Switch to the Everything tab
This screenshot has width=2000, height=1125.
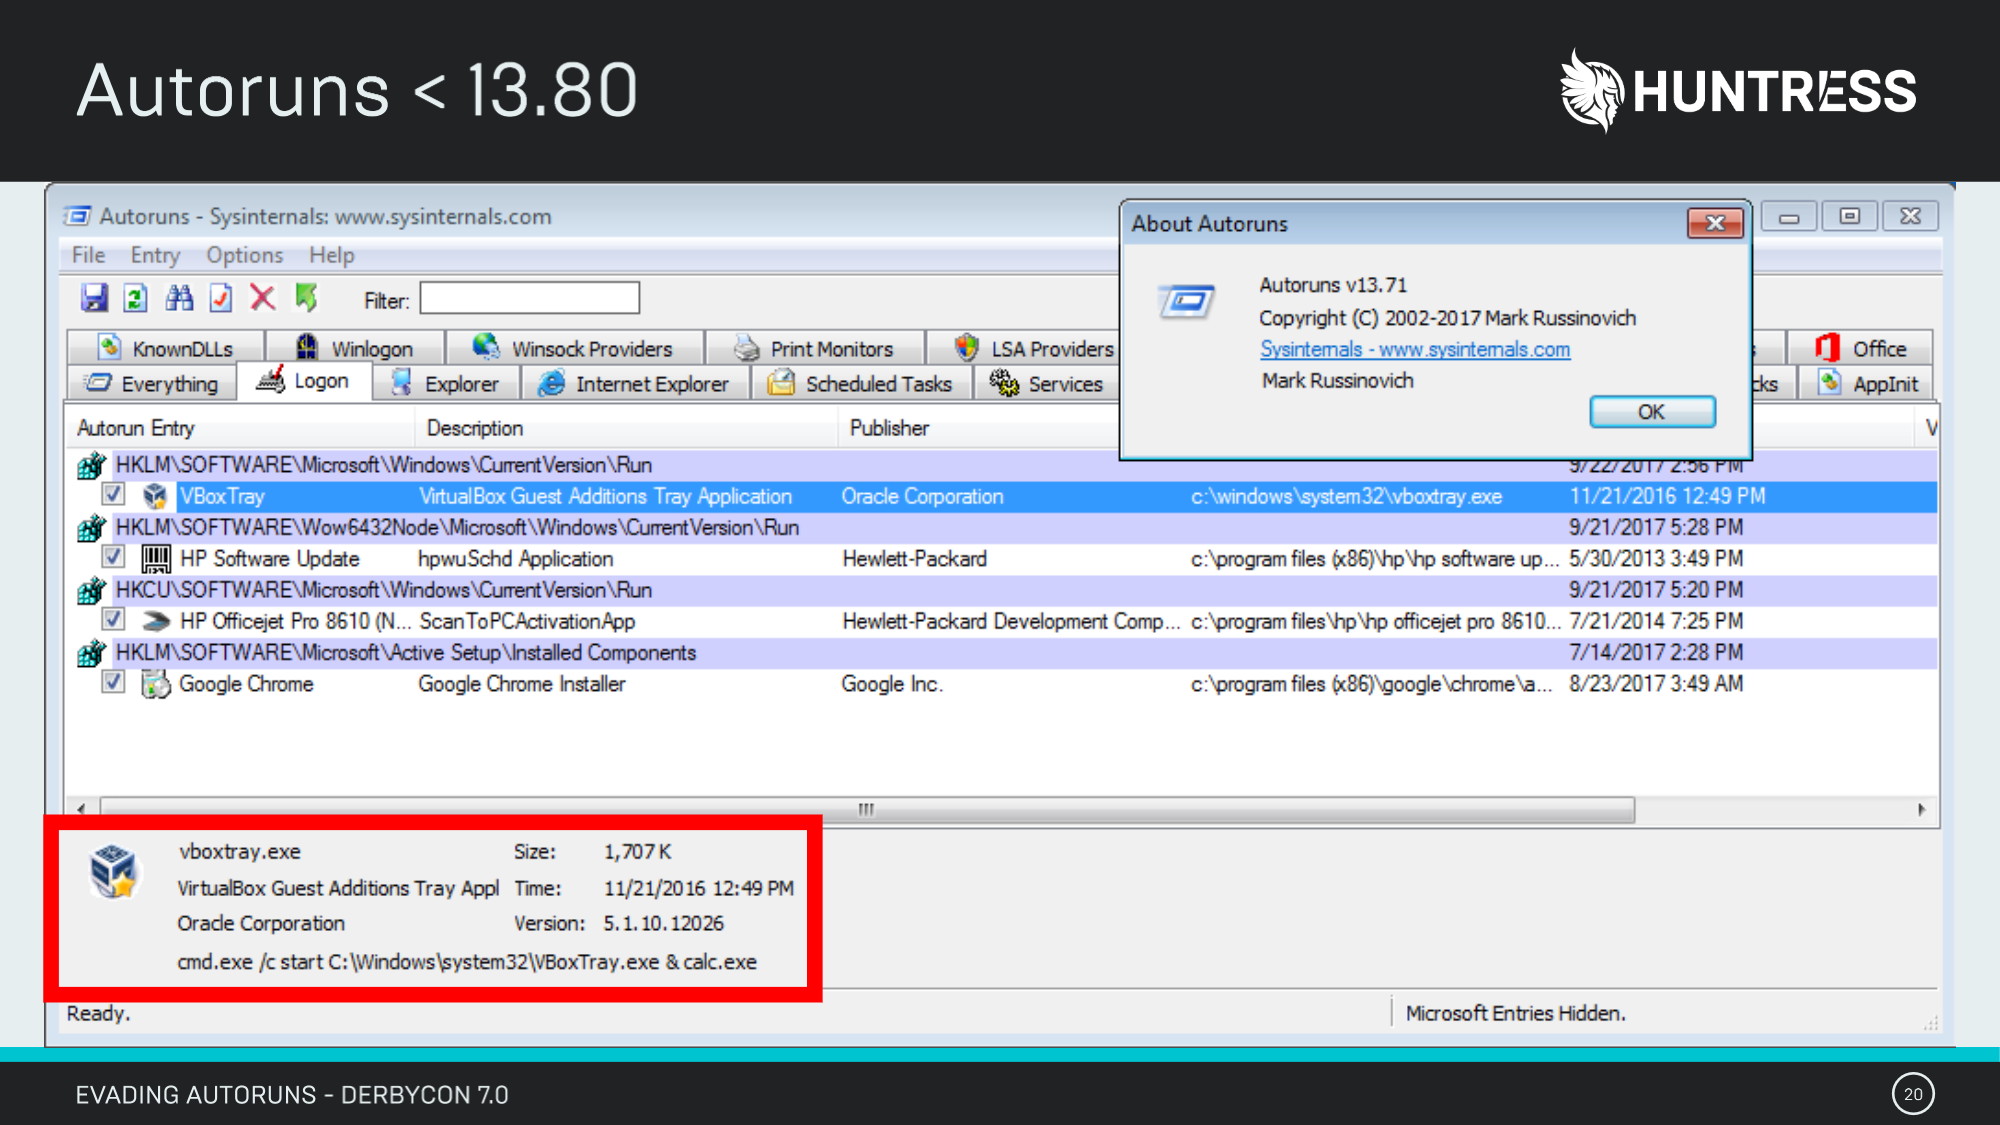point(152,384)
